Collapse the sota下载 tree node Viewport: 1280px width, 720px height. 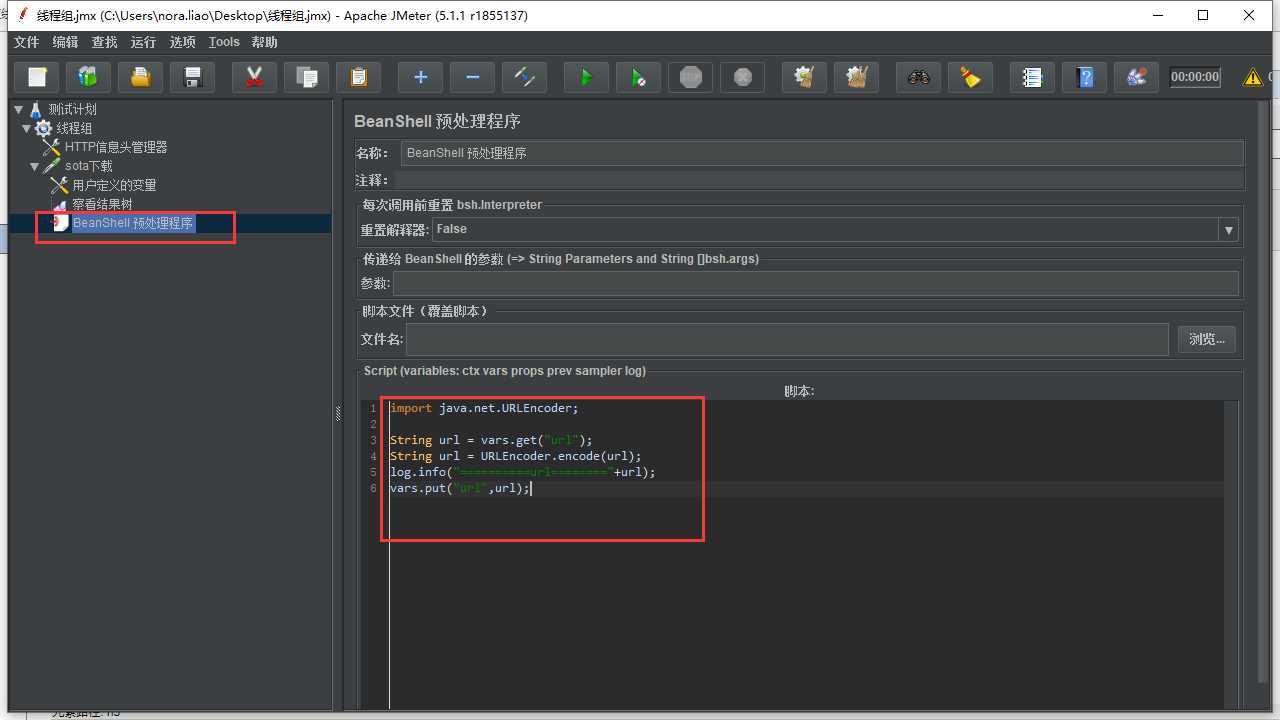pyautogui.click(x=35, y=166)
